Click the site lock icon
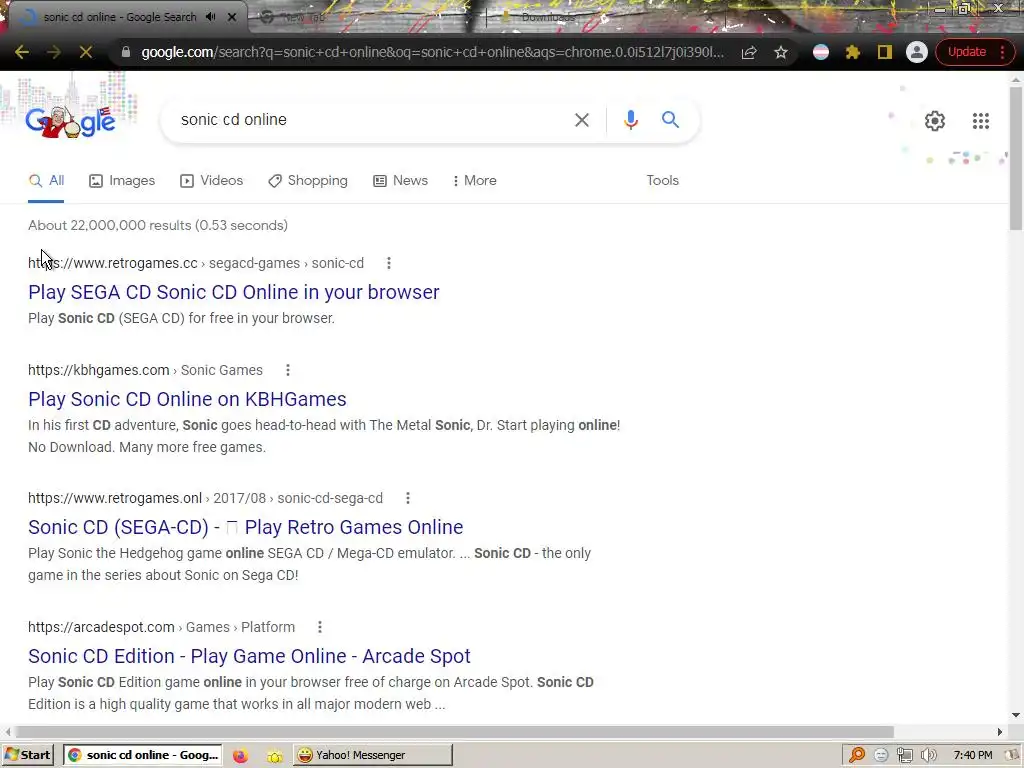 pos(126,52)
